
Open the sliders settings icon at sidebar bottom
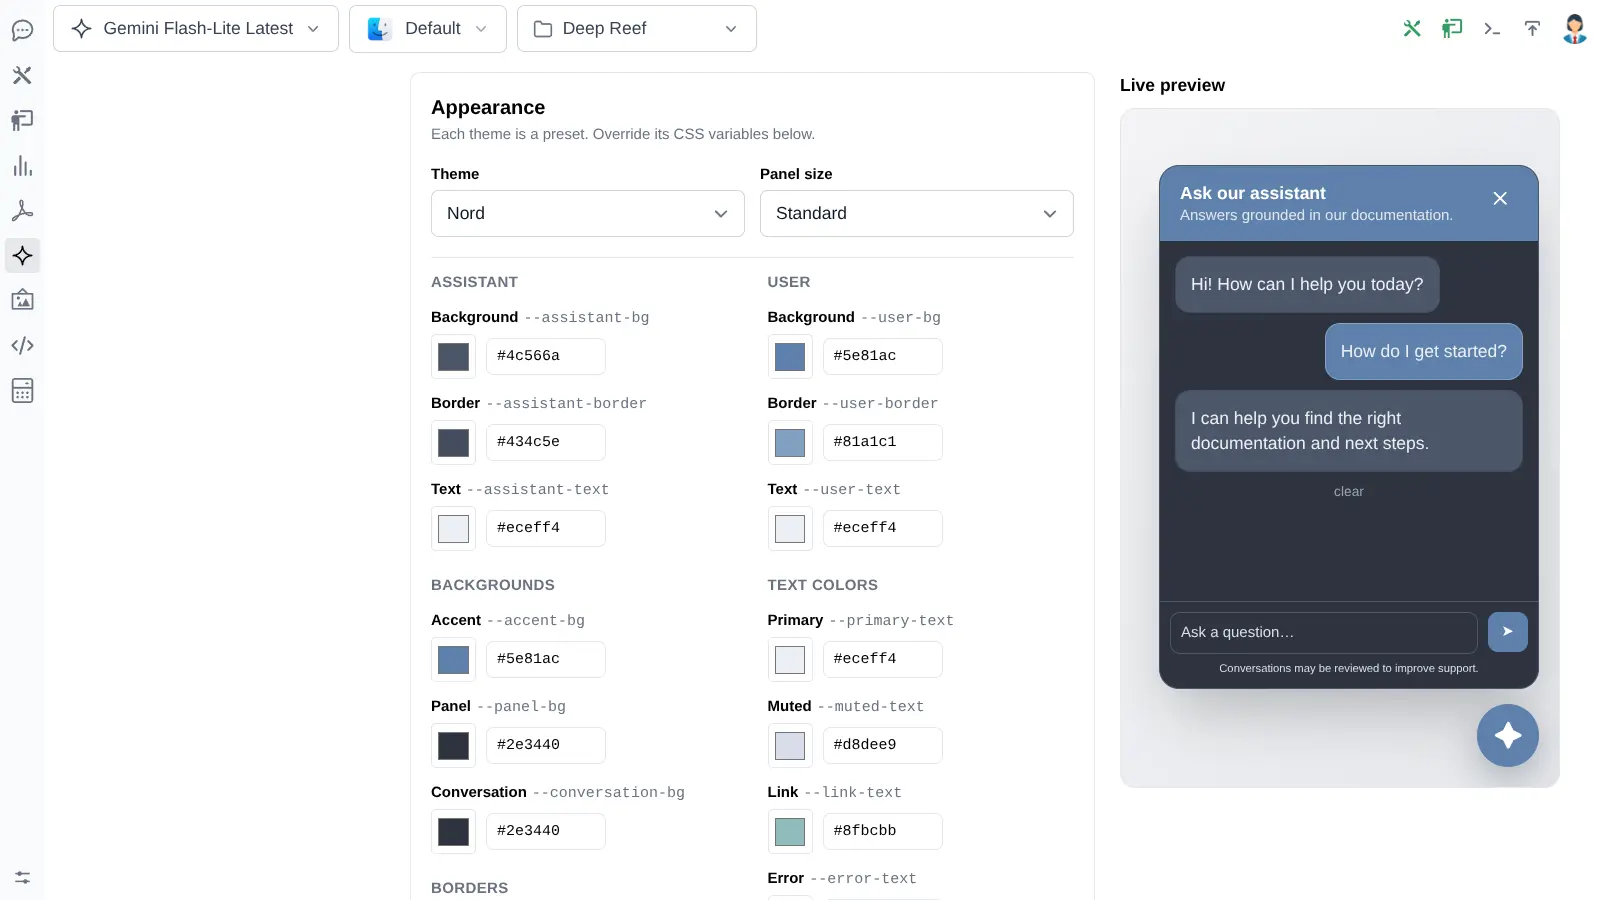[x=22, y=878]
